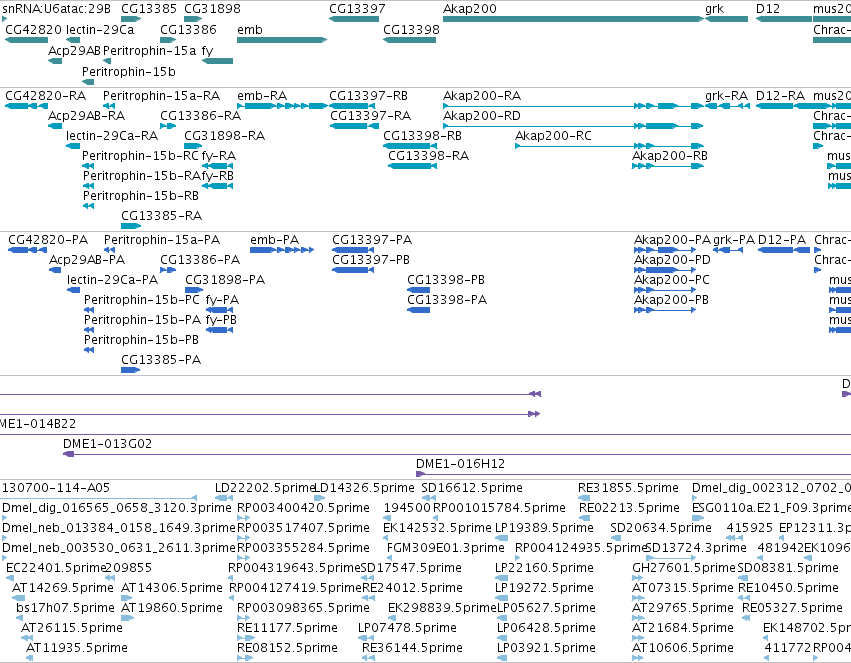Select the CG13385-RA transcript label

click(x=162, y=216)
